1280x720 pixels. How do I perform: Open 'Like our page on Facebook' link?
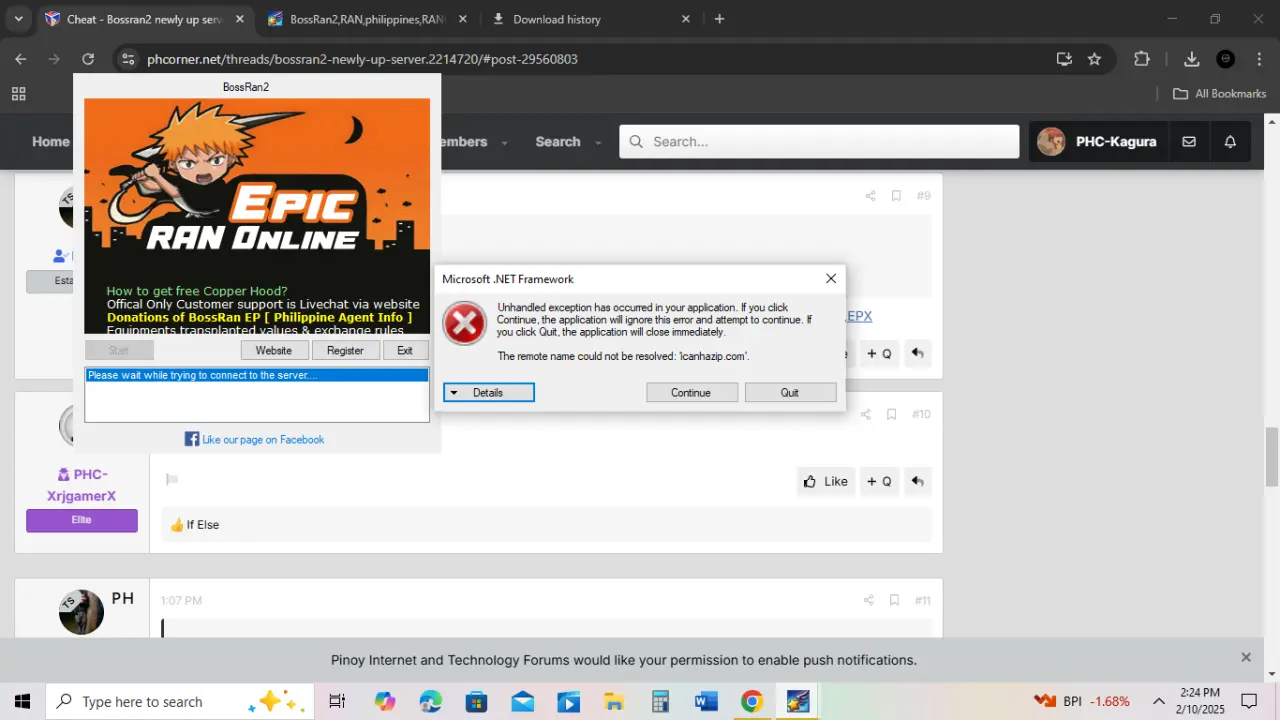(x=263, y=439)
